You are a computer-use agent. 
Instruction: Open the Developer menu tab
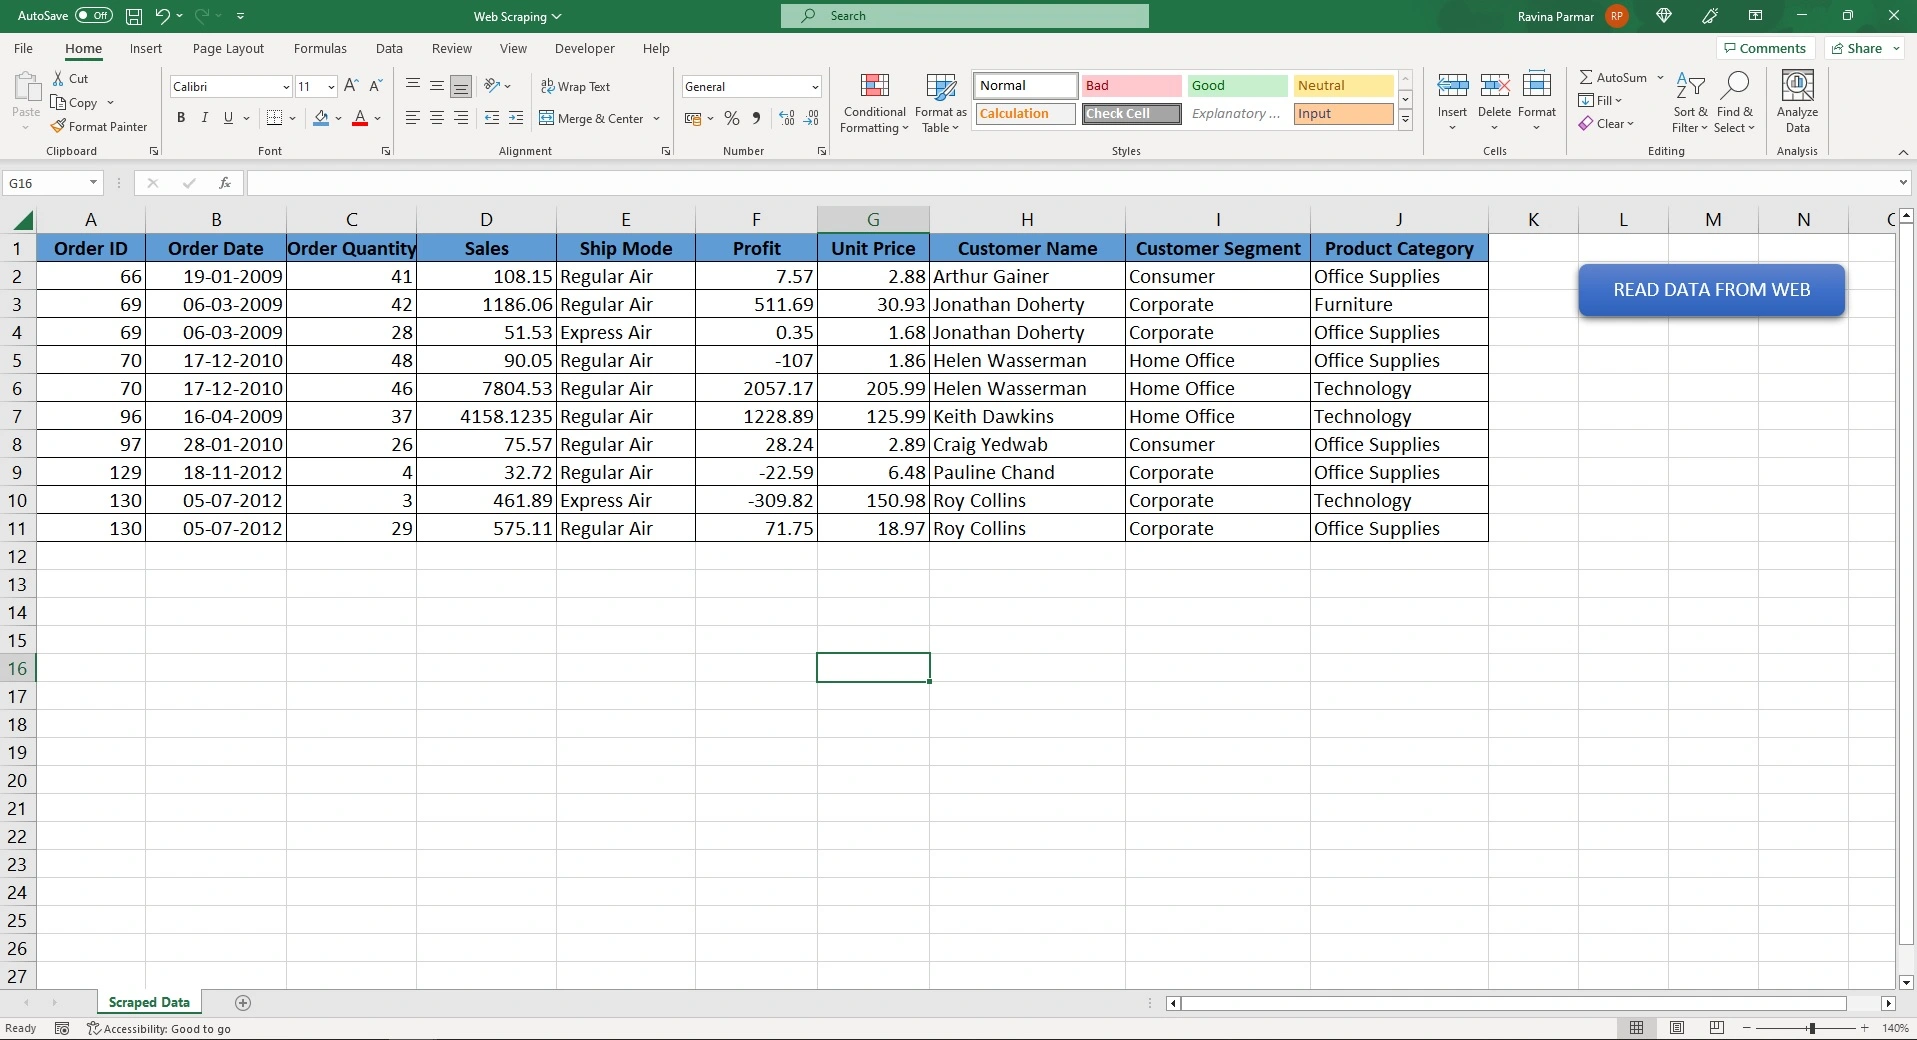pos(584,48)
